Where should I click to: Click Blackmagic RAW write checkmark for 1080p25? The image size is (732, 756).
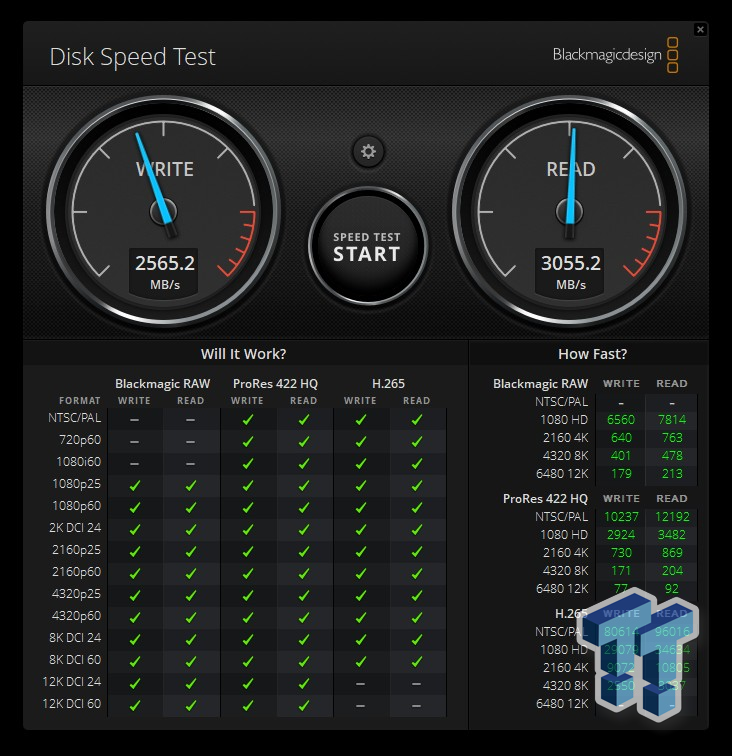[x=135, y=486]
